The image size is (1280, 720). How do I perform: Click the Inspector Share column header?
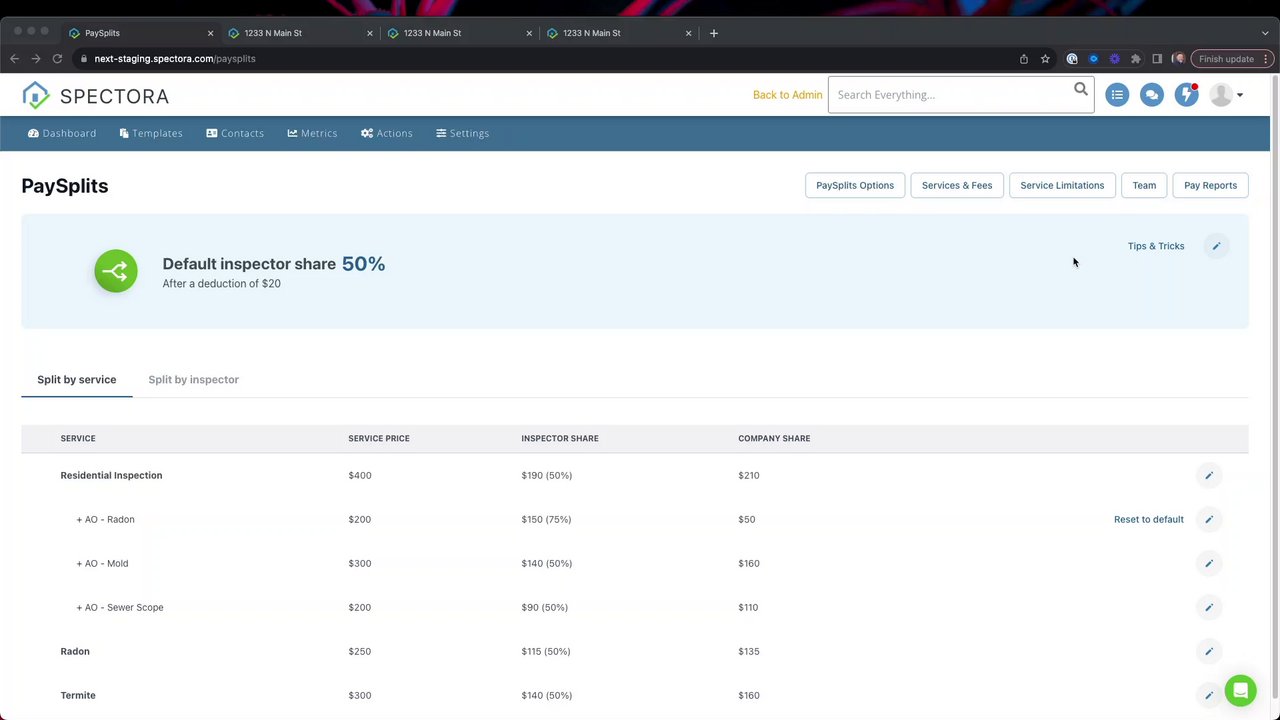point(560,439)
